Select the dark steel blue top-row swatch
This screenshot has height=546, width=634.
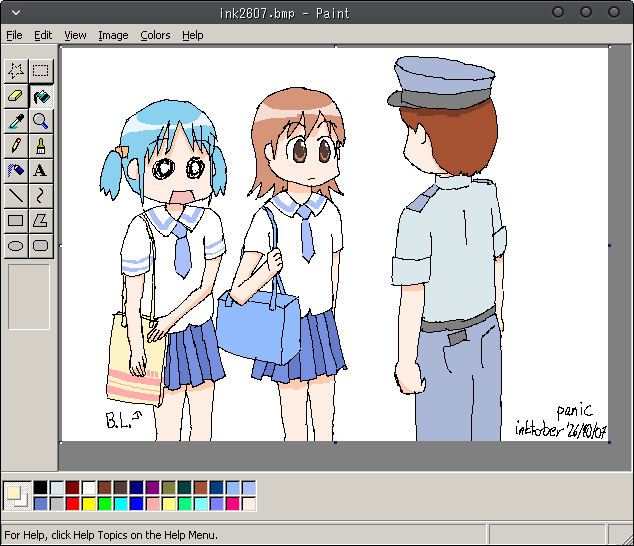click(x=217, y=487)
